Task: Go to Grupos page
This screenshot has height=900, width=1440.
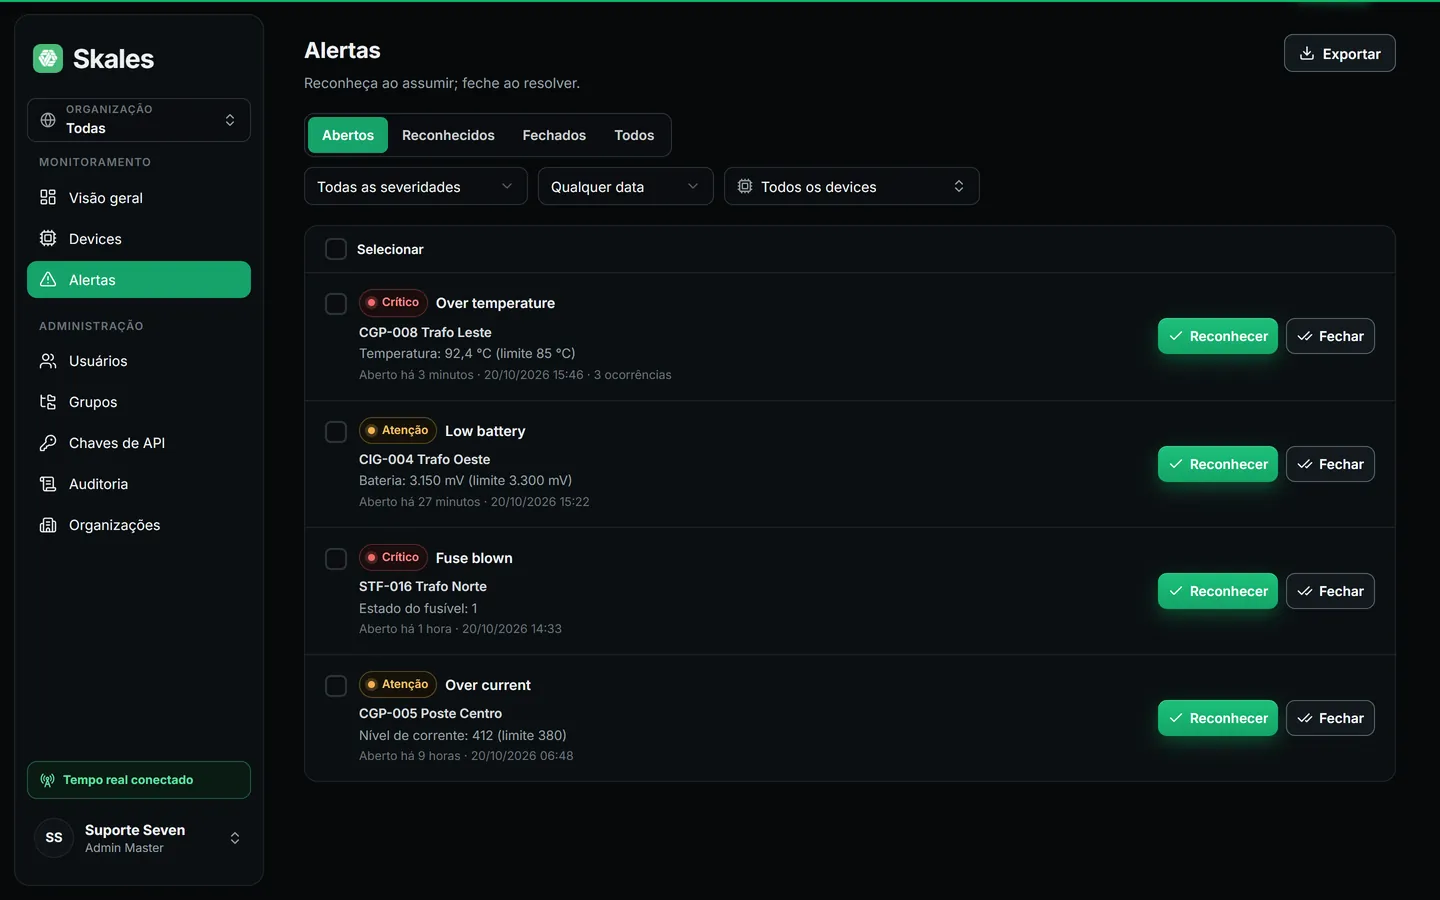Action: tap(139, 401)
